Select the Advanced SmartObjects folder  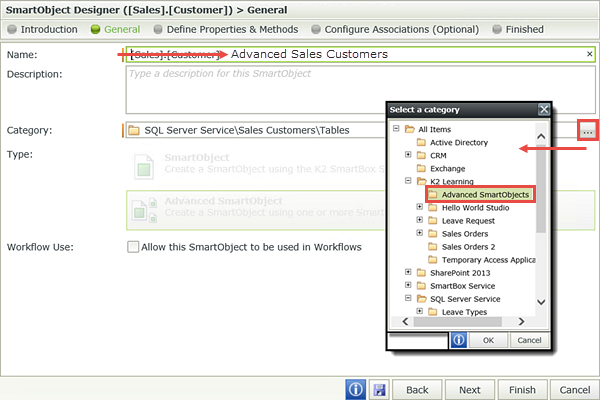[x=479, y=194]
